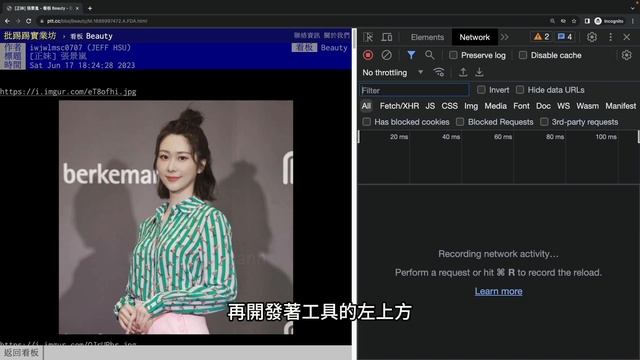This screenshot has width=640, height=360.
Task: Filter requests by Font
Action: [x=521, y=106]
